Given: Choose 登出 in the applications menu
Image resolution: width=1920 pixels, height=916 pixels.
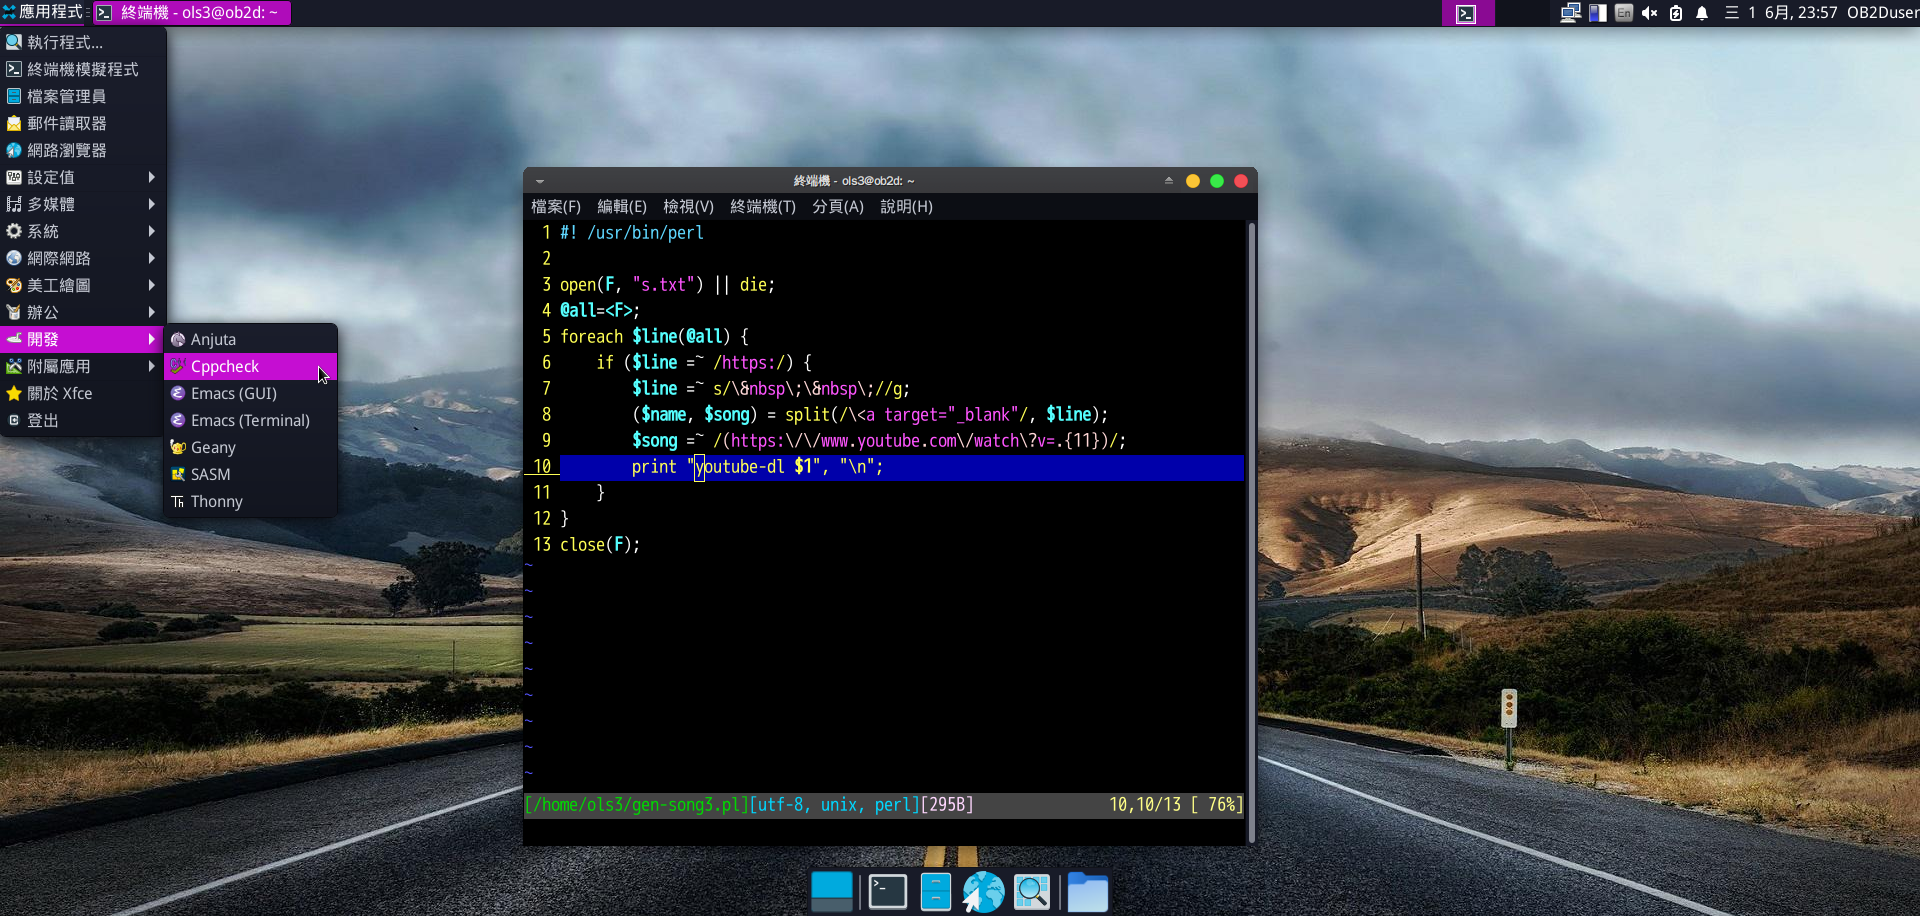Looking at the screenshot, I should 82,420.
